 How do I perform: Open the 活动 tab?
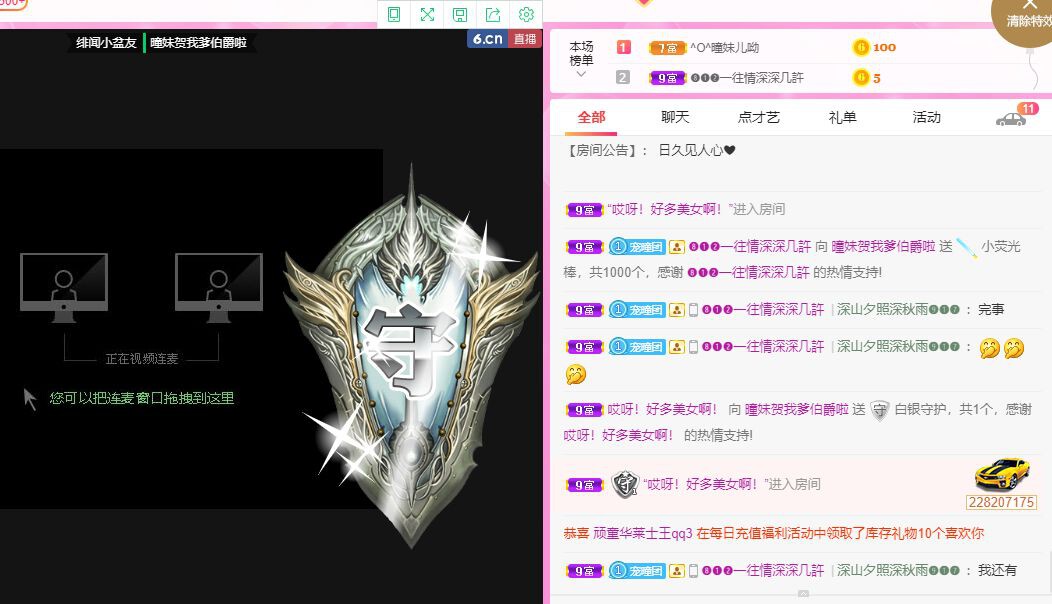(x=927, y=117)
